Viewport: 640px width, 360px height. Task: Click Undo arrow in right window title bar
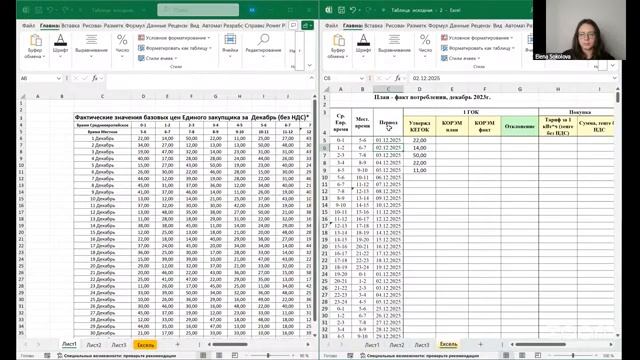click(353, 10)
